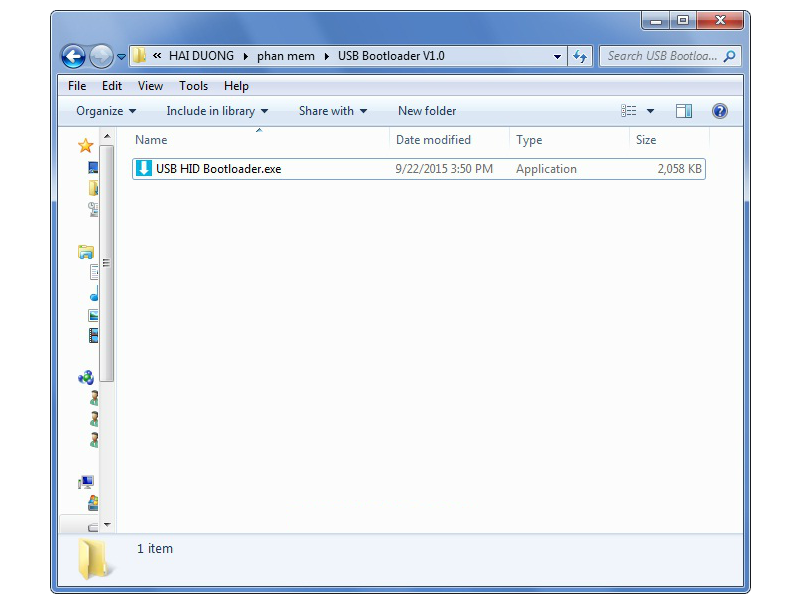Click the Change your view icon

[629, 111]
